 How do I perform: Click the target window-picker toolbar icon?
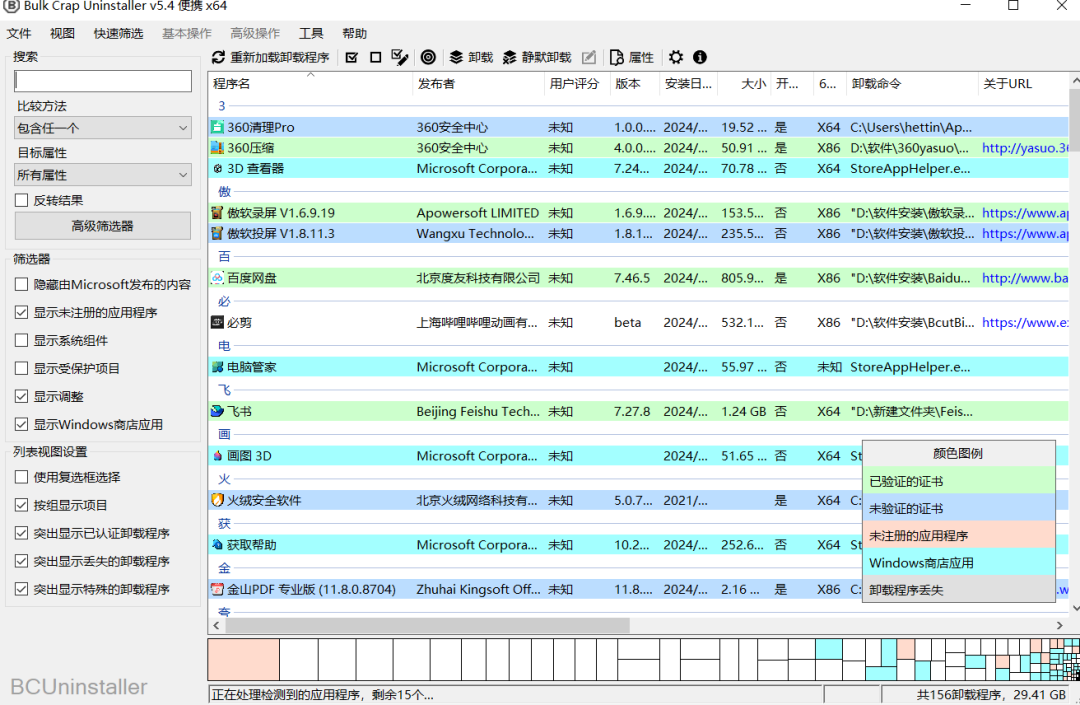click(x=428, y=57)
